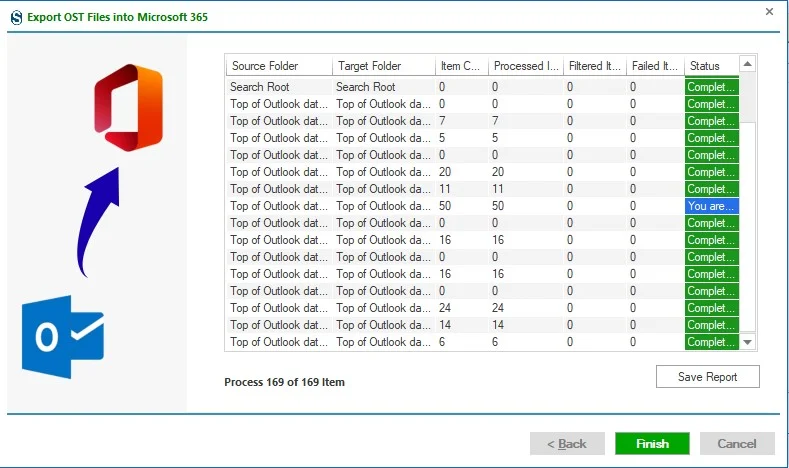The image size is (789, 468).
Task: Click the Cancel button
Action: coord(737,443)
